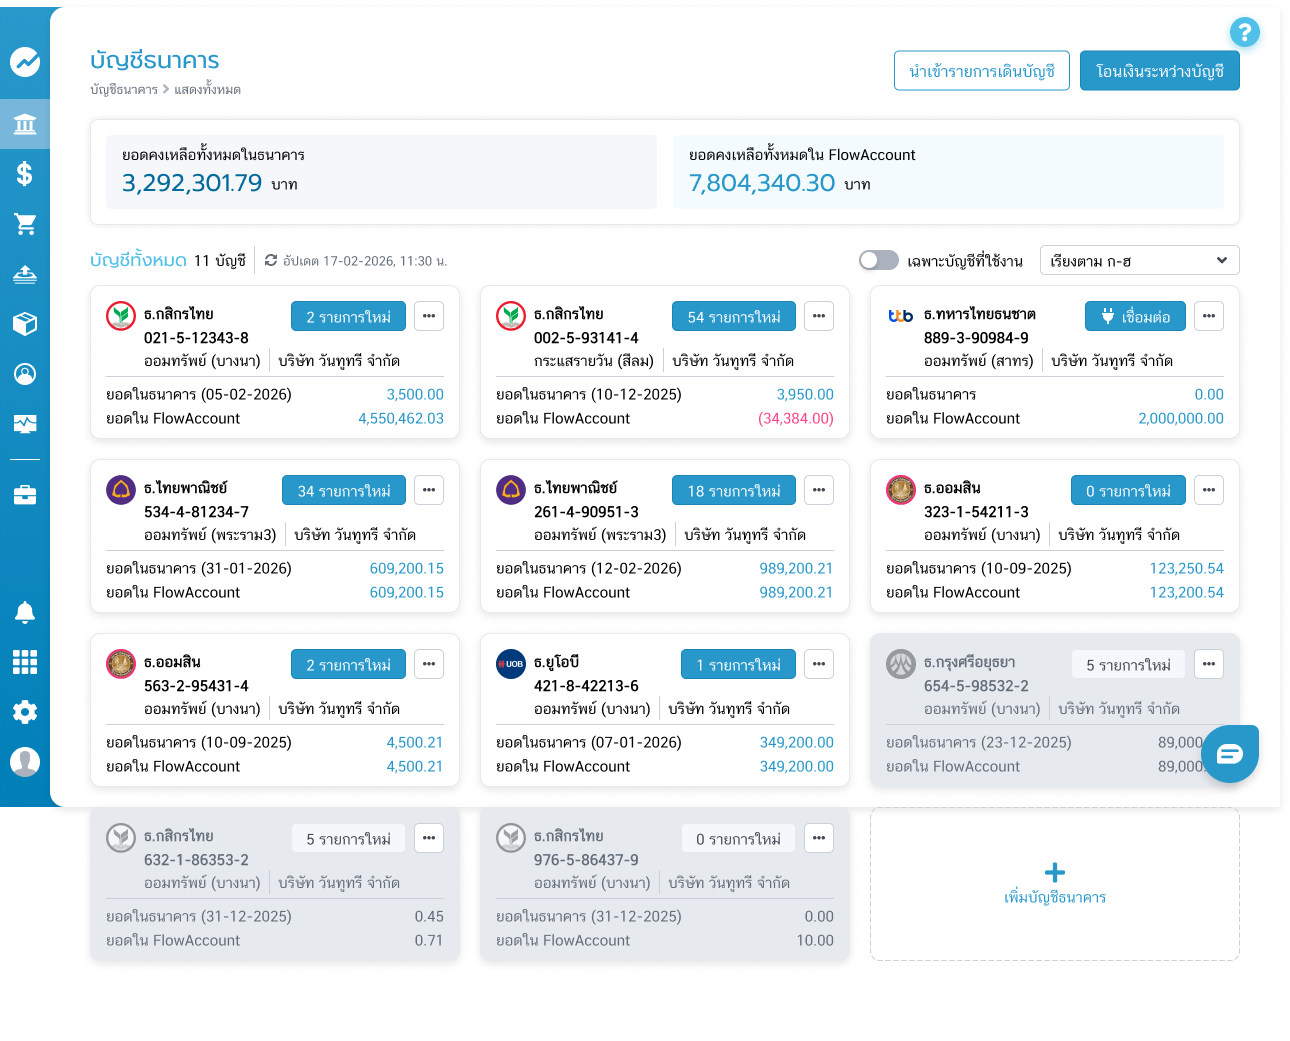Click the import bank statement button
Viewport: 1290px width, 1041px height.
click(x=981, y=71)
